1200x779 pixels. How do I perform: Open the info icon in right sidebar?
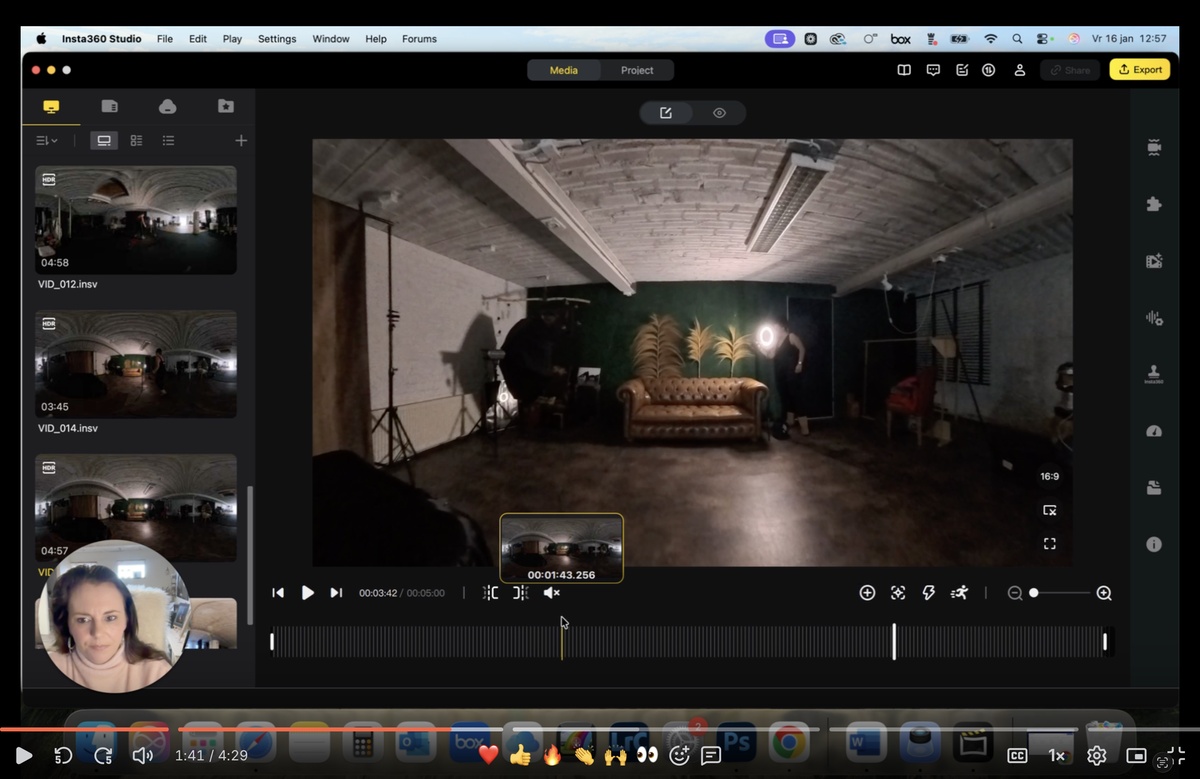pyautogui.click(x=1154, y=545)
